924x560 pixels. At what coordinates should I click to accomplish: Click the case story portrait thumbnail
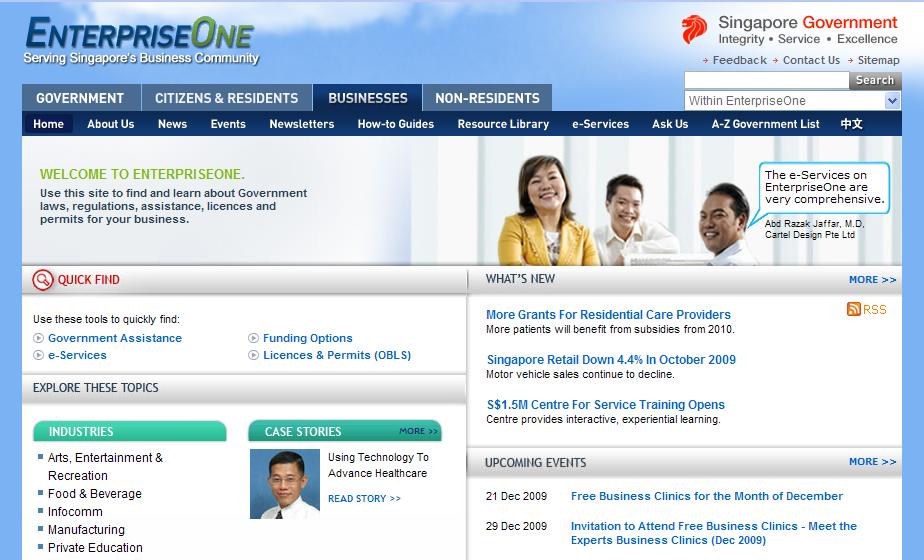click(285, 484)
